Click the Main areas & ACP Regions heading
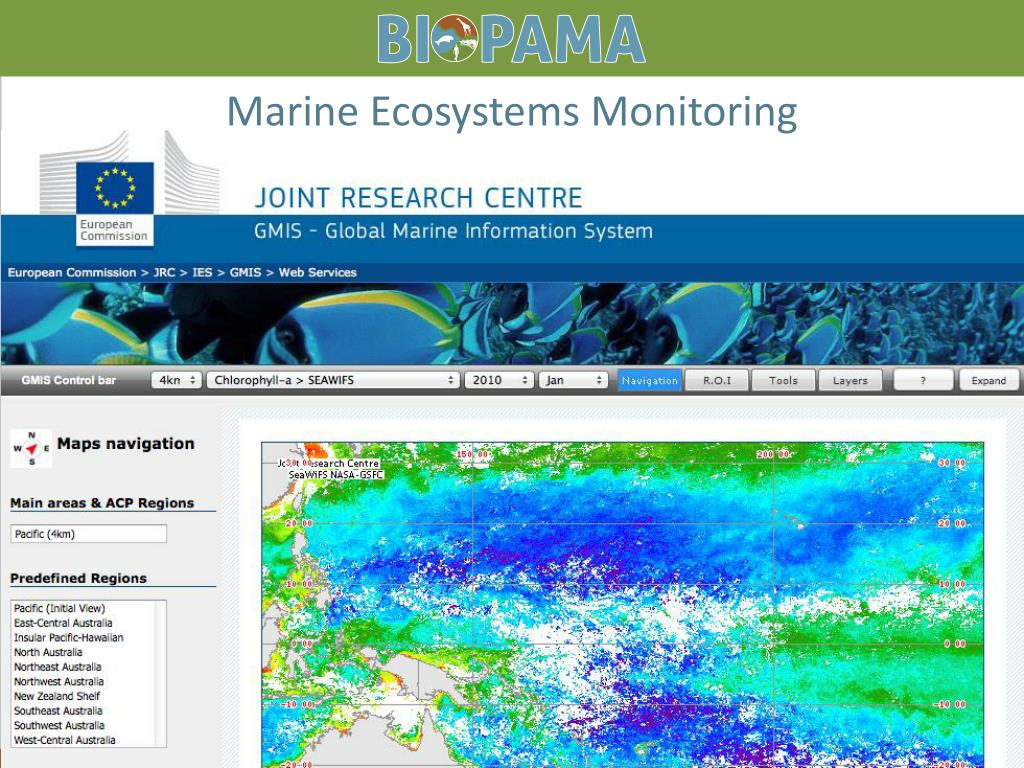Image resolution: width=1024 pixels, height=768 pixels. point(102,503)
